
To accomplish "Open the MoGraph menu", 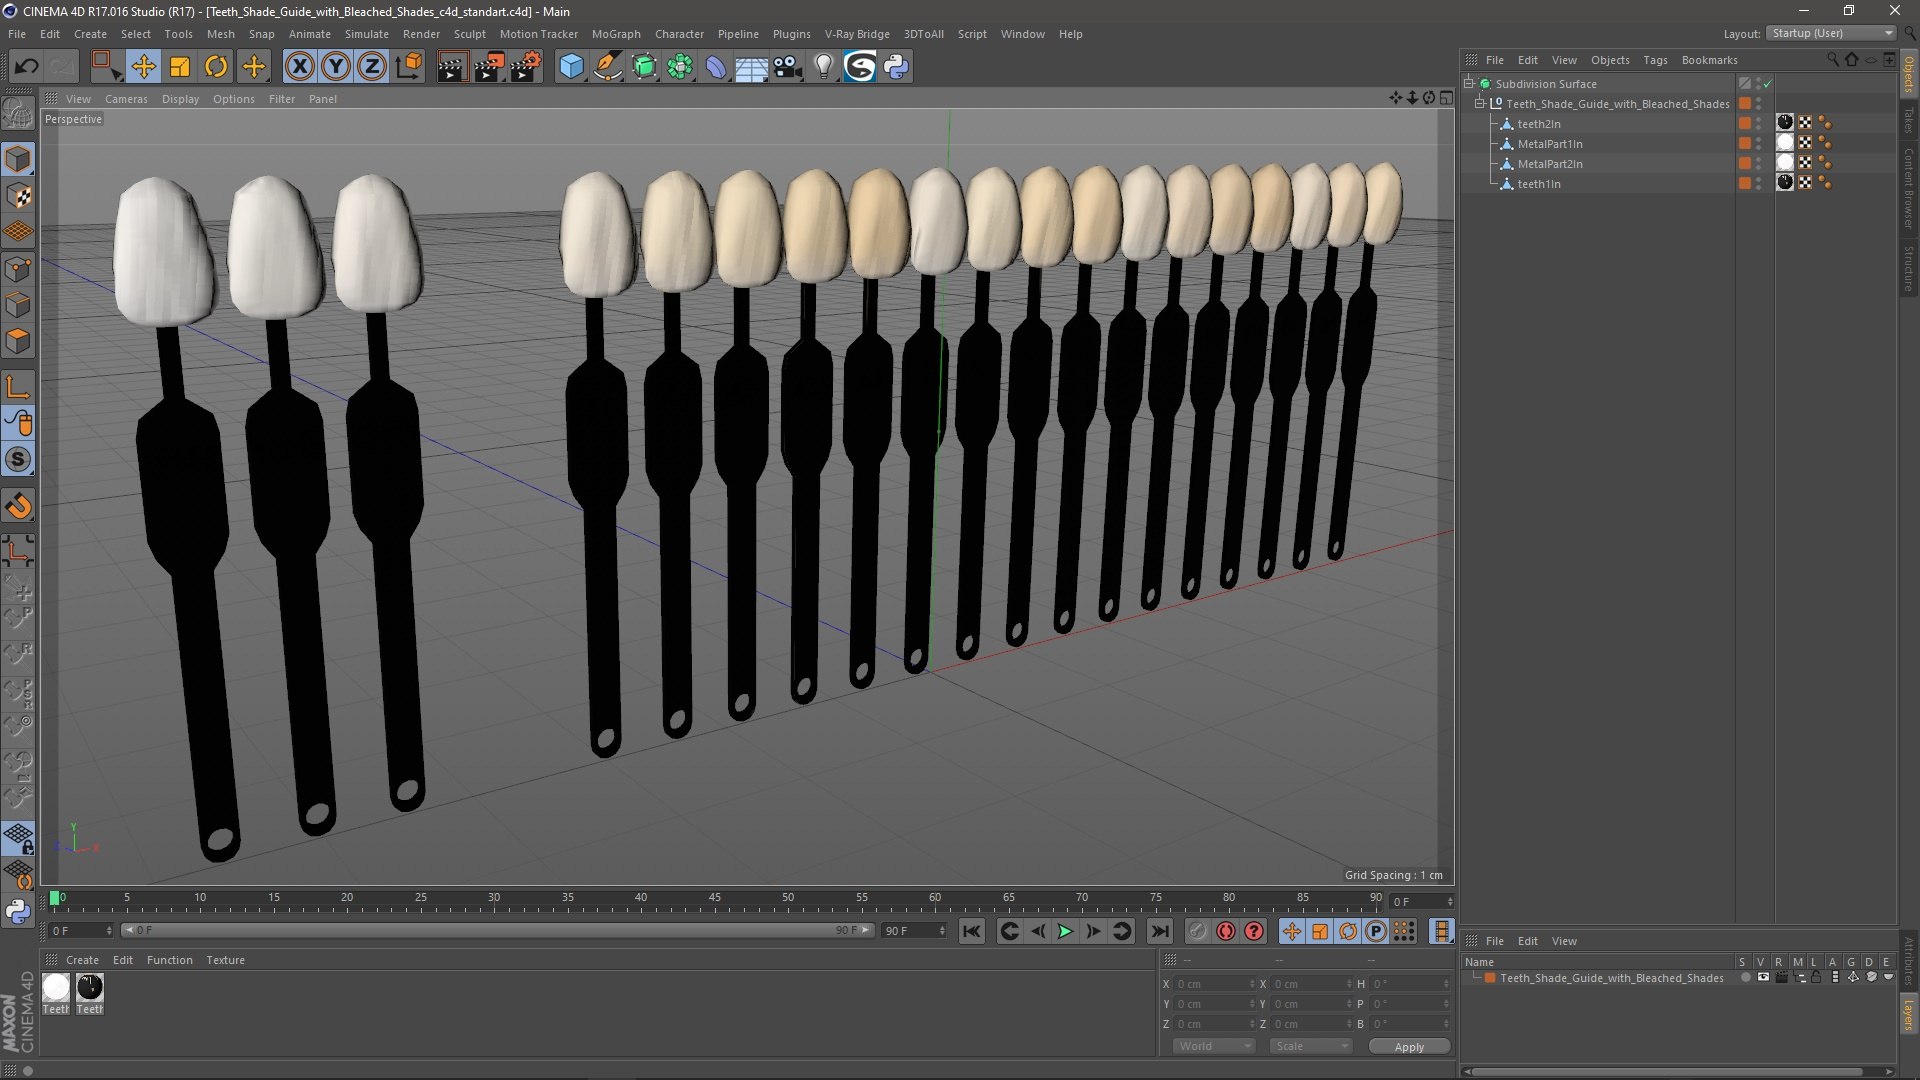I will click(616, 34).
